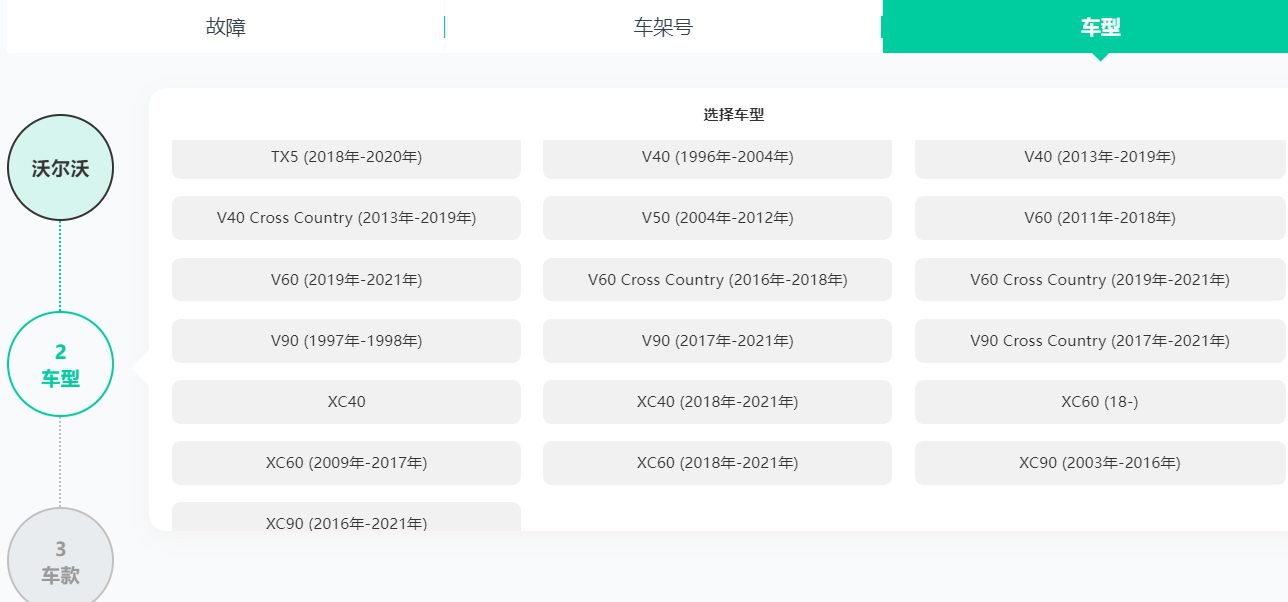Select V50 (2004年-2012年)
This screenshot has height=602, width=1288.
coord(716,218)
